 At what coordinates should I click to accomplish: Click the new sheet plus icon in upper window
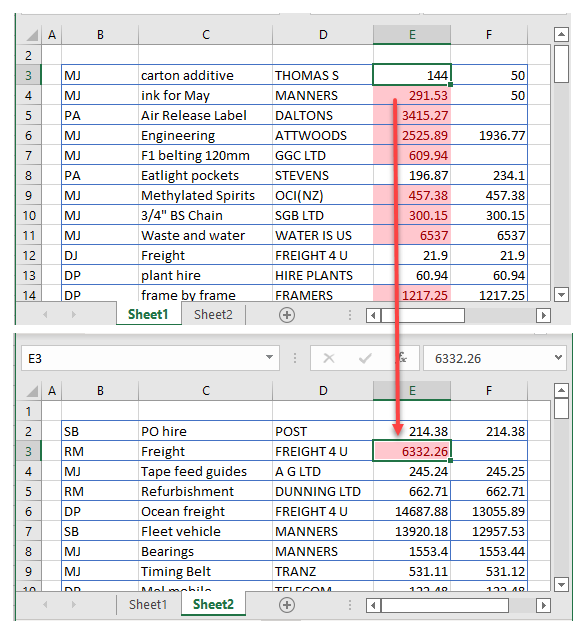point(287,315)
